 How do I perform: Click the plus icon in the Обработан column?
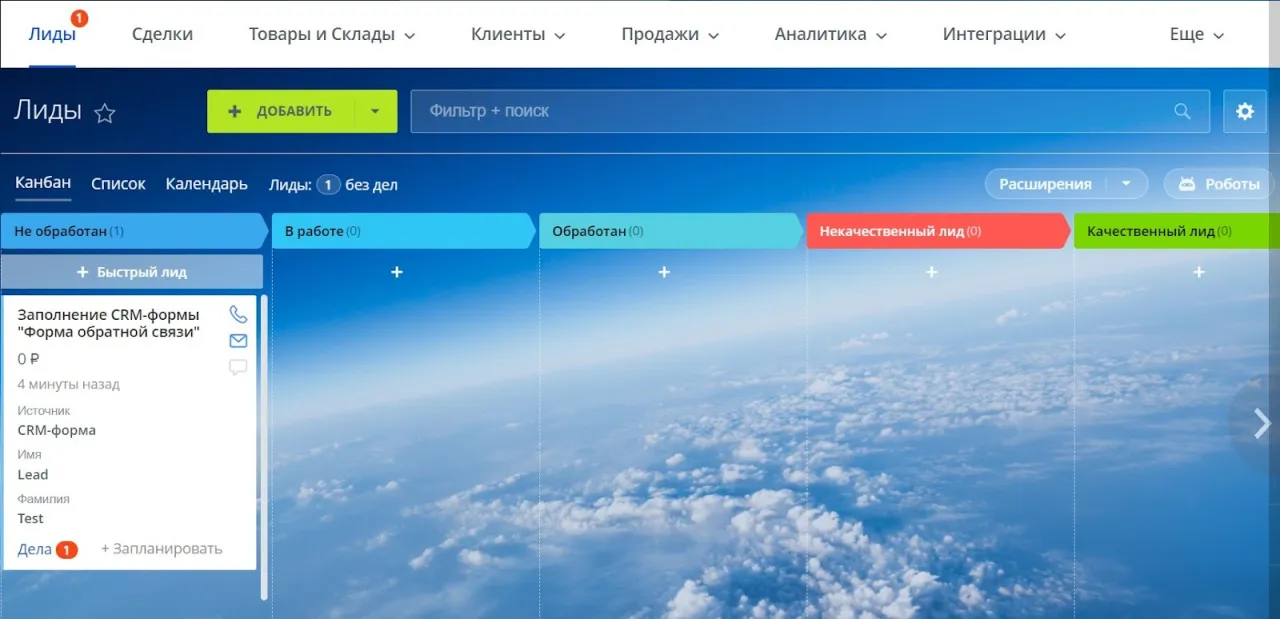click(664, 271)
